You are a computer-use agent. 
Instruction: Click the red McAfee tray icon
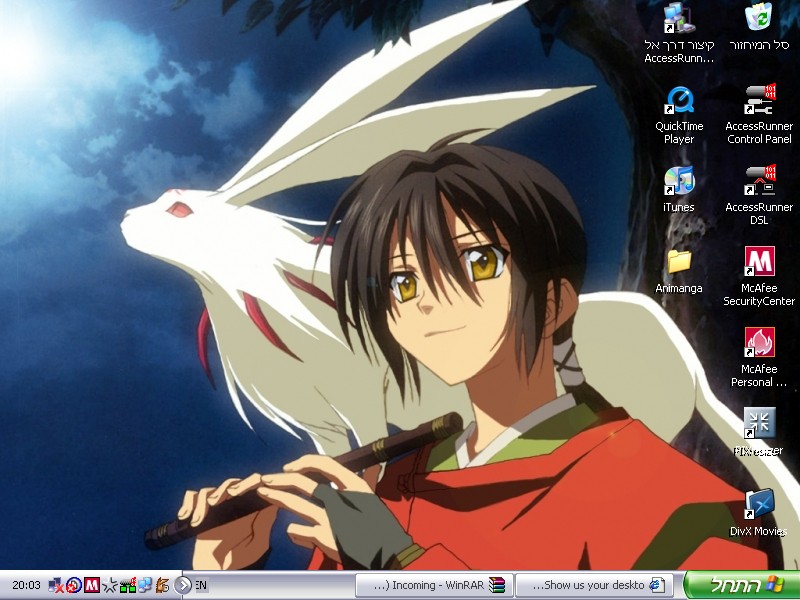[x=92, y=585]
